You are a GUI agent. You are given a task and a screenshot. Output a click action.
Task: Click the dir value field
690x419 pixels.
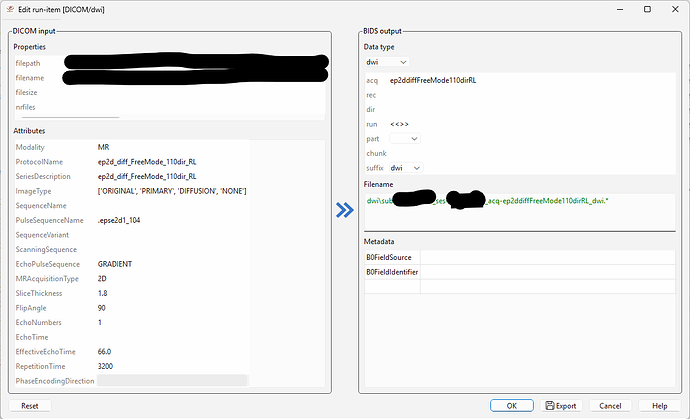(x=532, y=109)
